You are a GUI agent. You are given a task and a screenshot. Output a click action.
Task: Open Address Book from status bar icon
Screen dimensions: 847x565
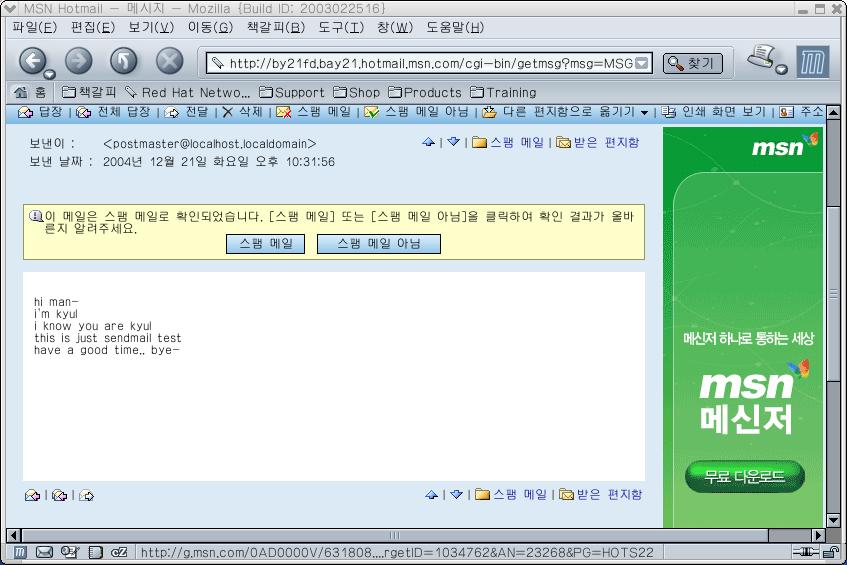pyautogui.click(x=96, y=552)
